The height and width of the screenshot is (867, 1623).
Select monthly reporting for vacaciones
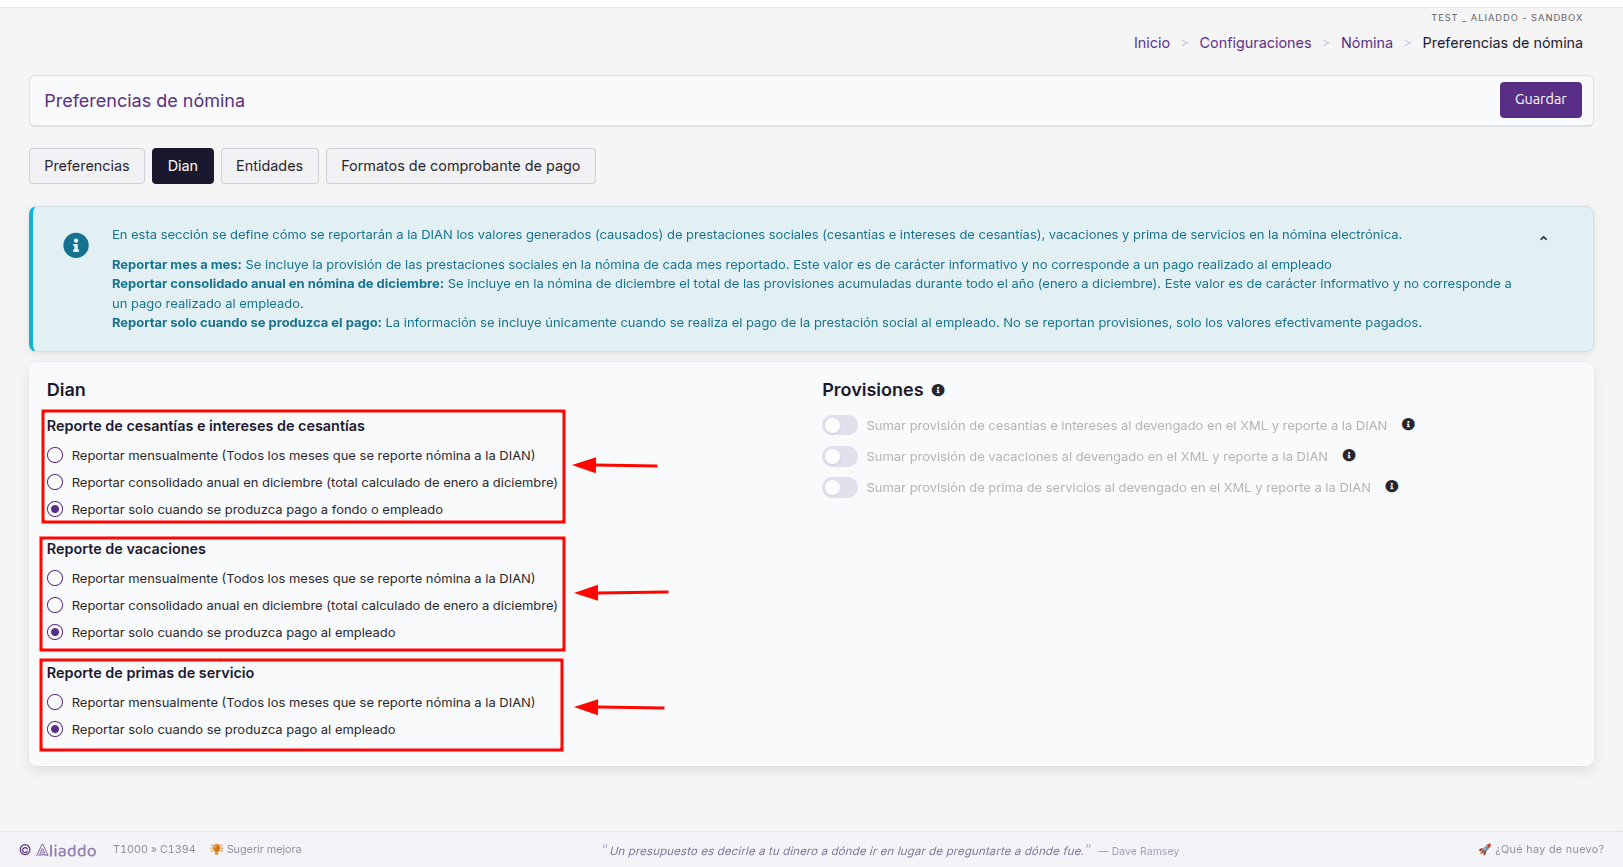55,578
